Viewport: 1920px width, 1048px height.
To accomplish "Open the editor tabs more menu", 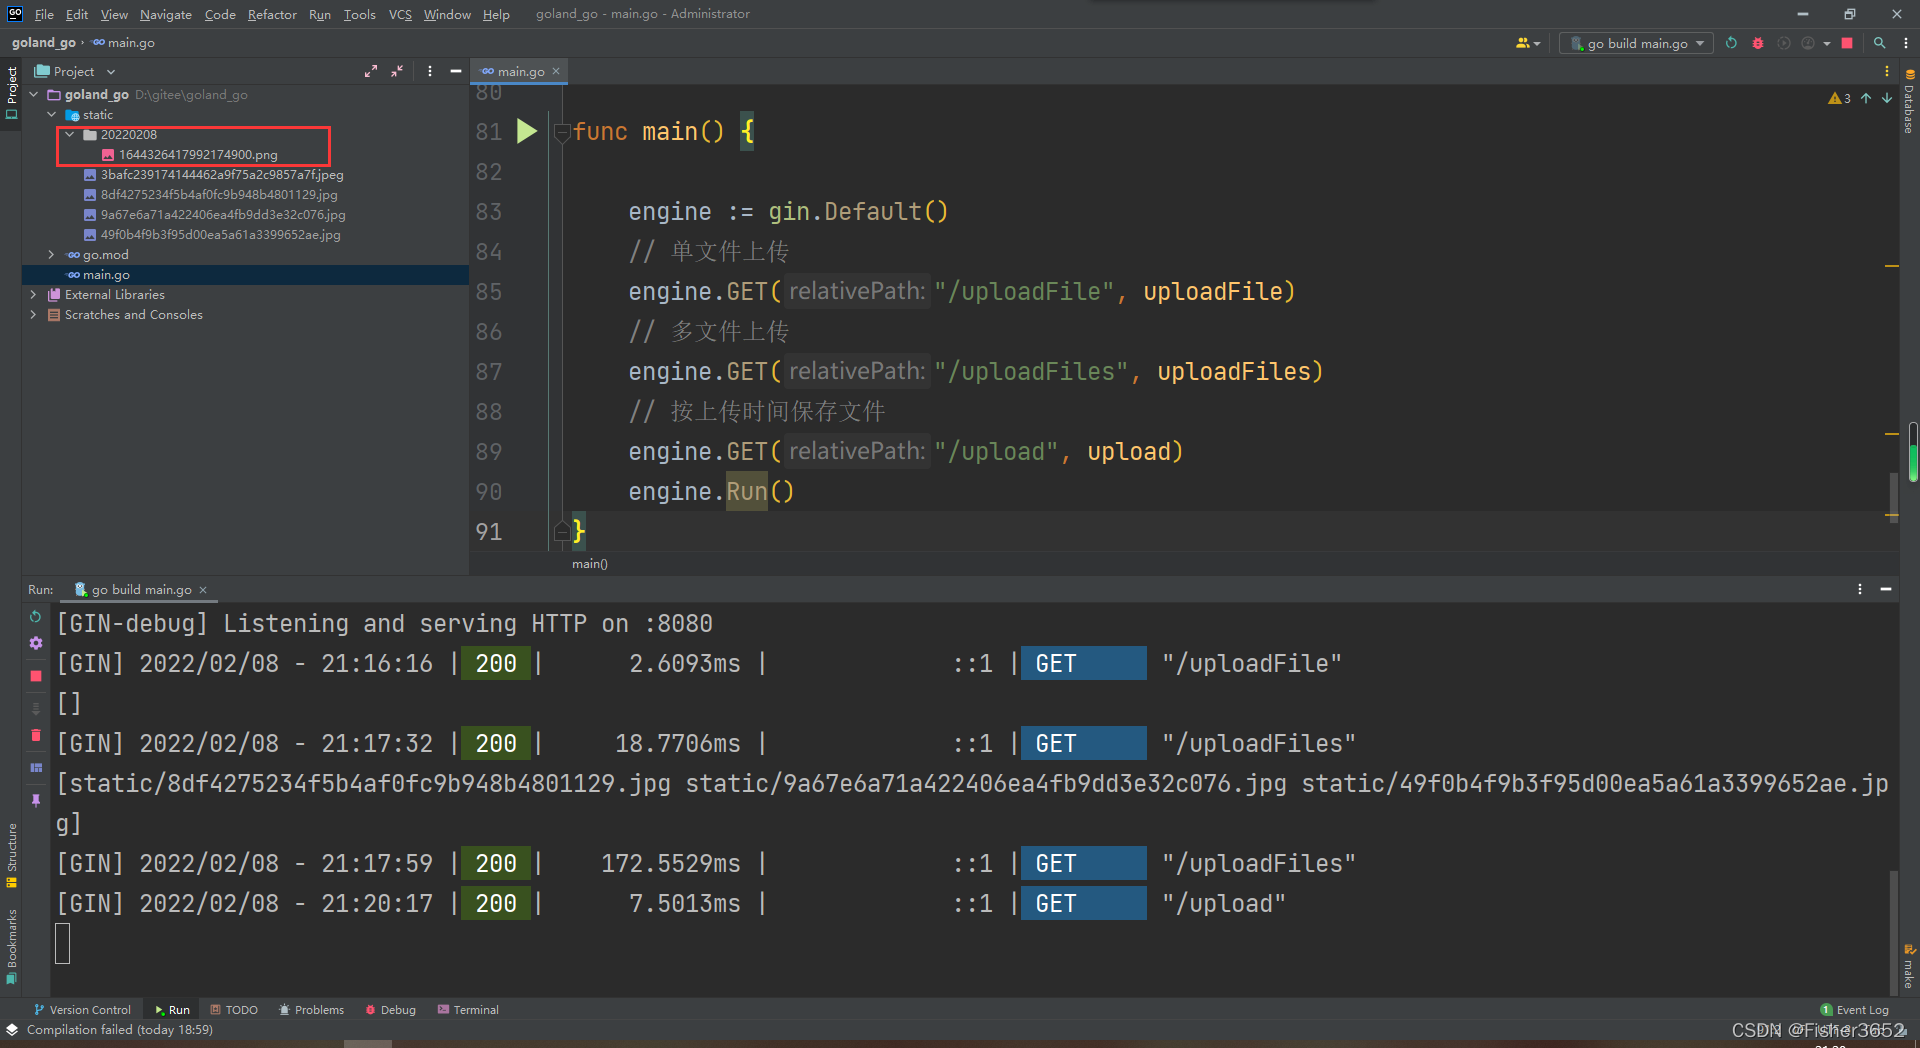I will point(1887,71).
